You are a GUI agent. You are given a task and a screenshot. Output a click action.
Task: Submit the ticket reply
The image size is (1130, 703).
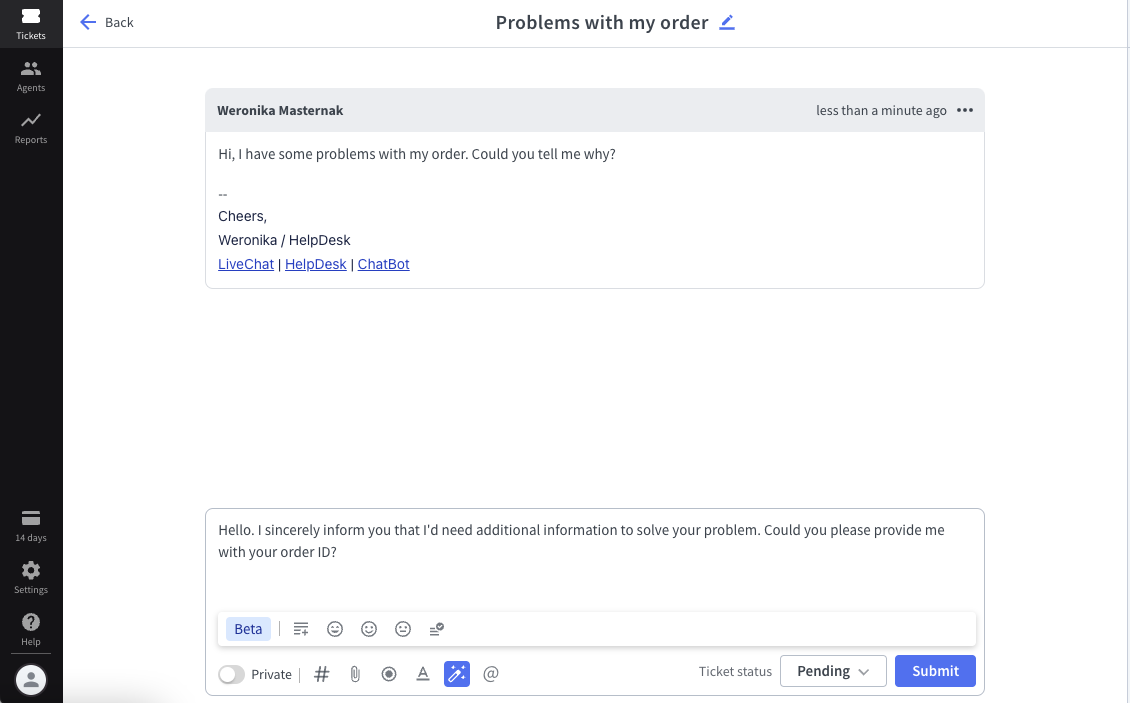point(934,671)
